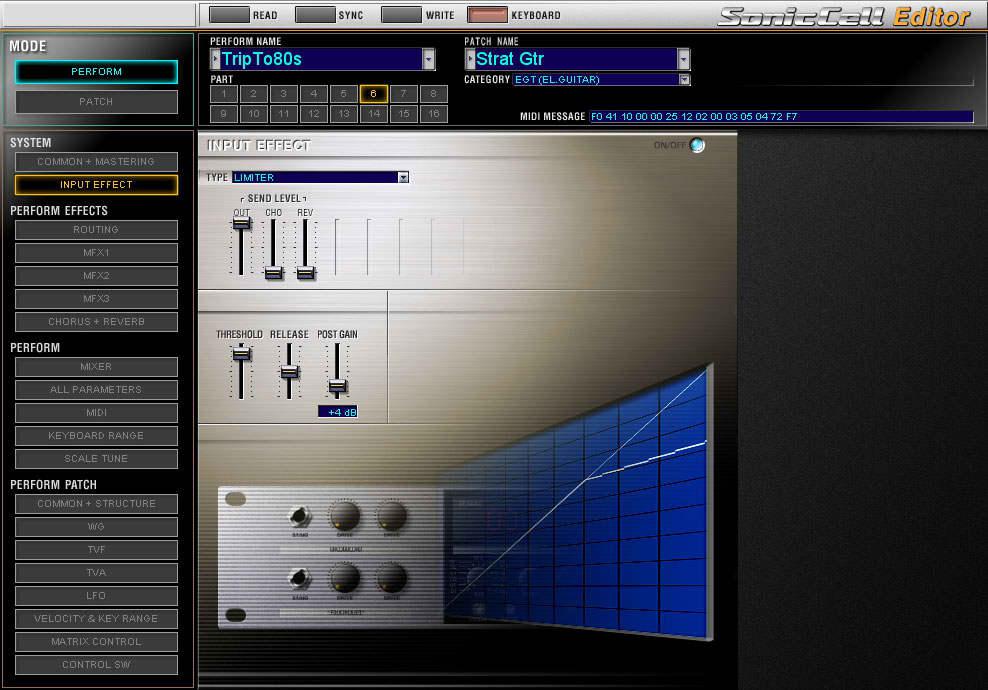This screenshot has height=690, width=988.
Task: Select part 9
Action: point(224,114)
